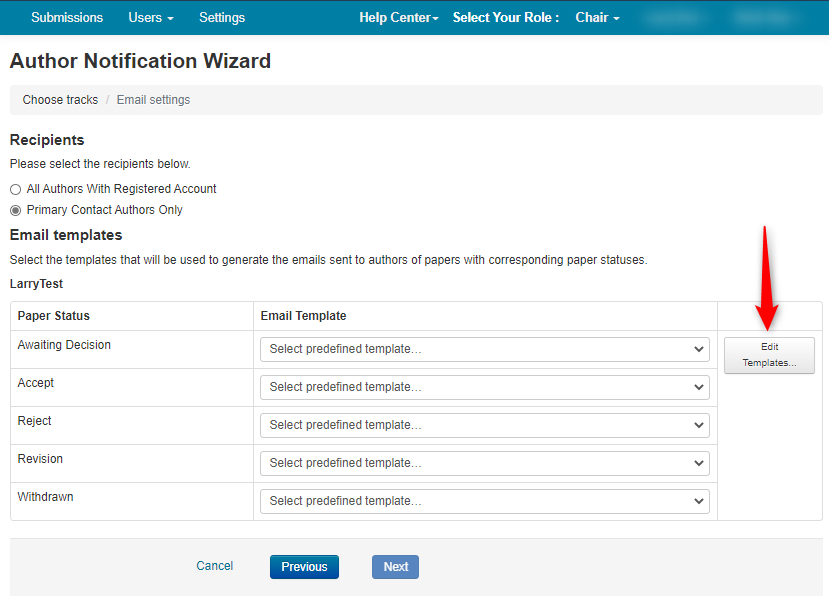Pick a template for the Withdrawn status
829x613 pixels.
click(x=485, y=501)
